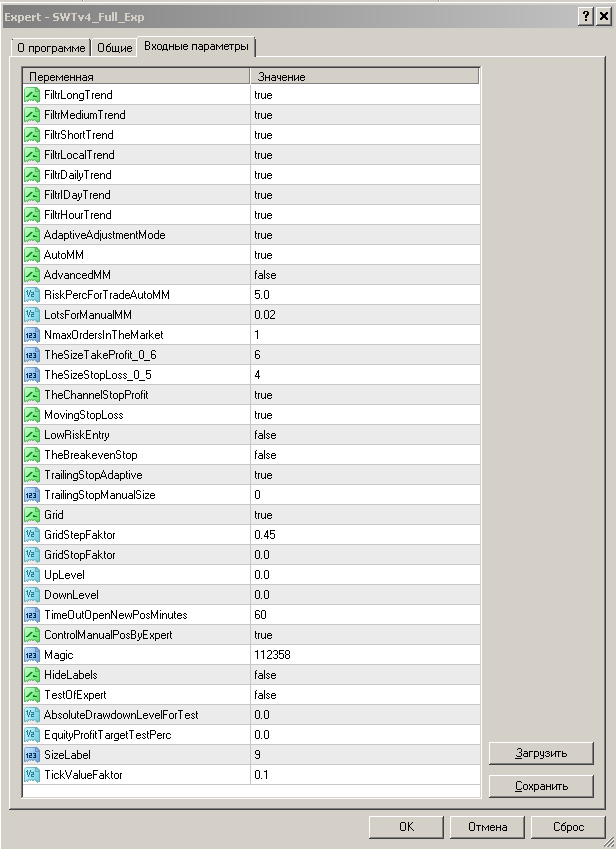The height and width of the screenshot is (849, 616).
Task: Click the true value of TrailingStopAdaptive
Action: tap(263, 475)
